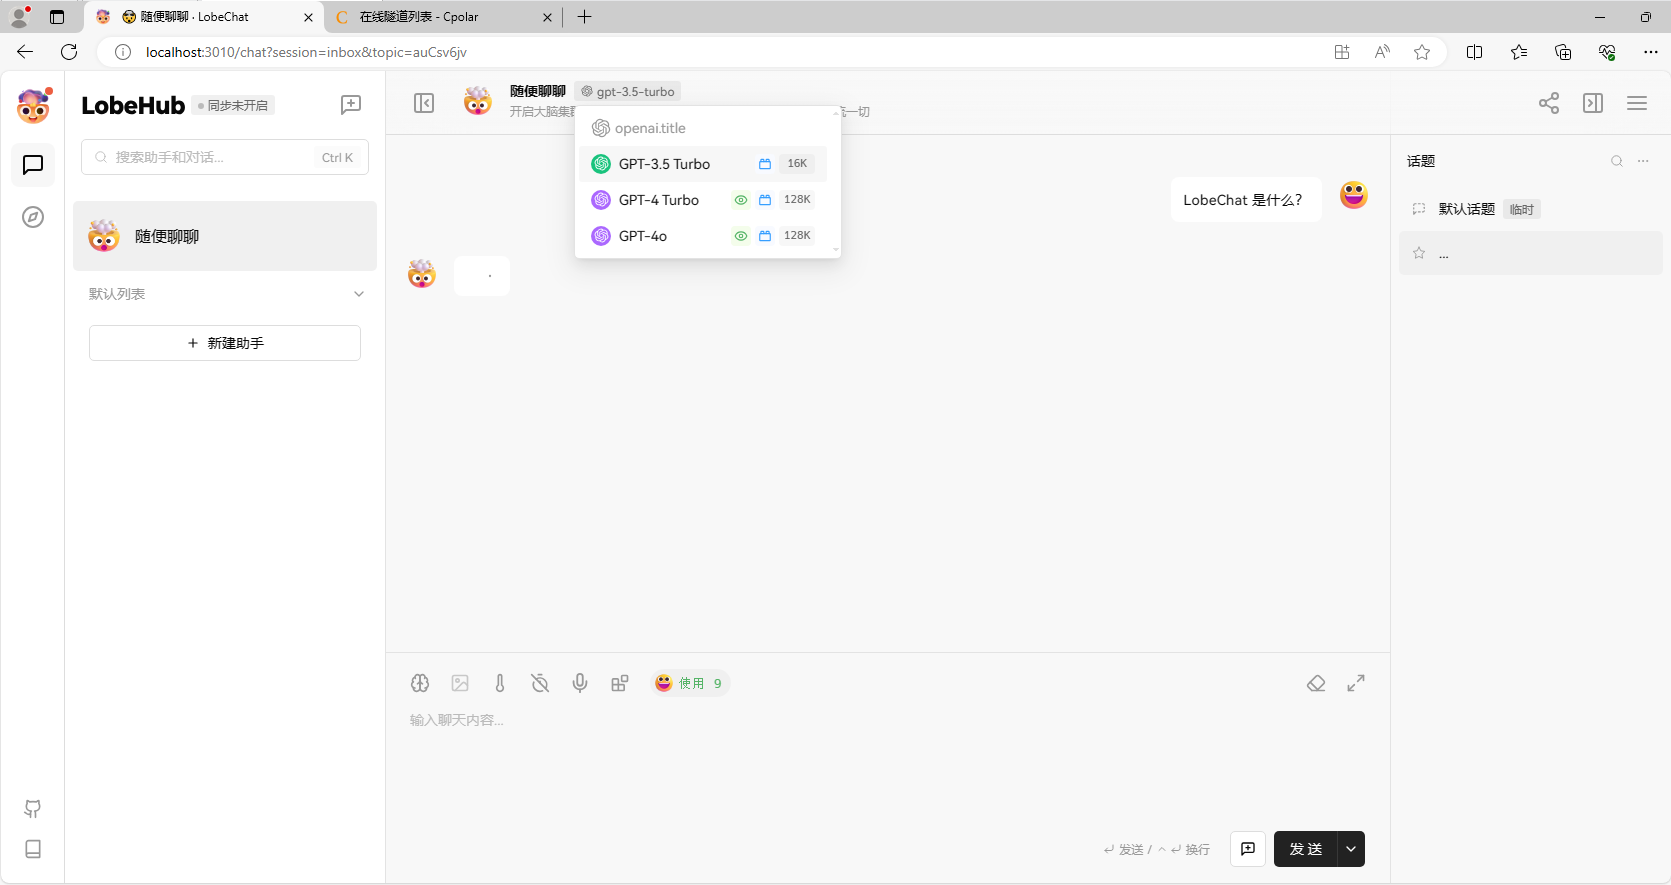This screenshot has height=885, width=1671.
Task: Click add-message-only button beside send
Action: pyautogui.click(x=1248, y=849)
